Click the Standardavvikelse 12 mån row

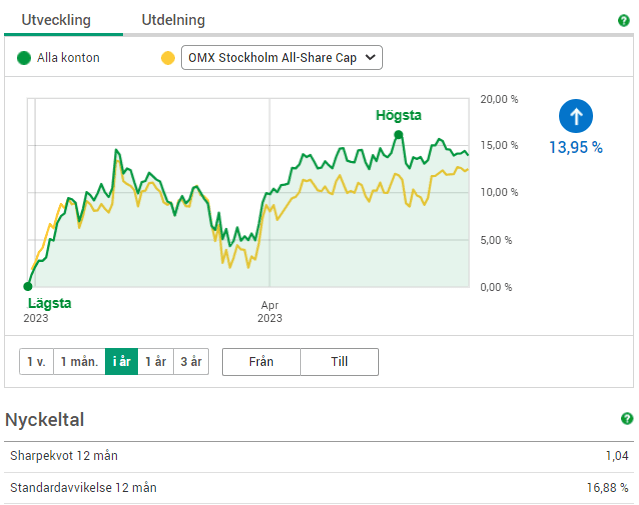click(x=319, y=488)
